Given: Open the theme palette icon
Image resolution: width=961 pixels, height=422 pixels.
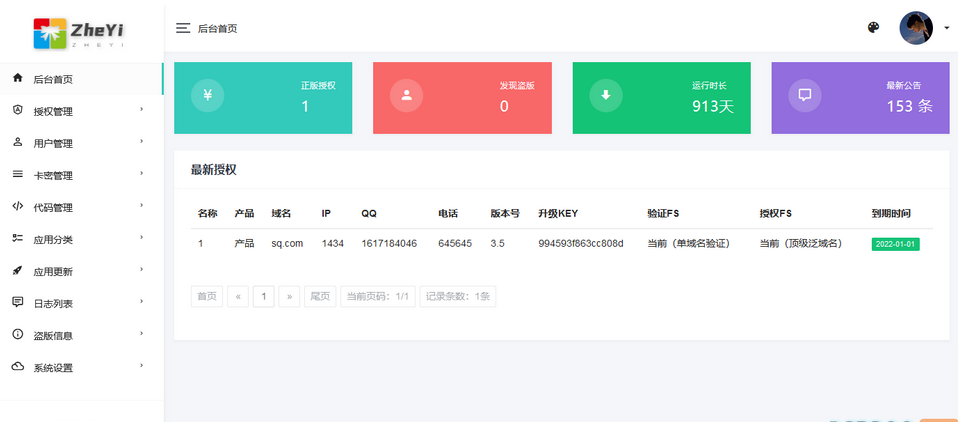Looking at the screenshot, I should tap(873, 28).
